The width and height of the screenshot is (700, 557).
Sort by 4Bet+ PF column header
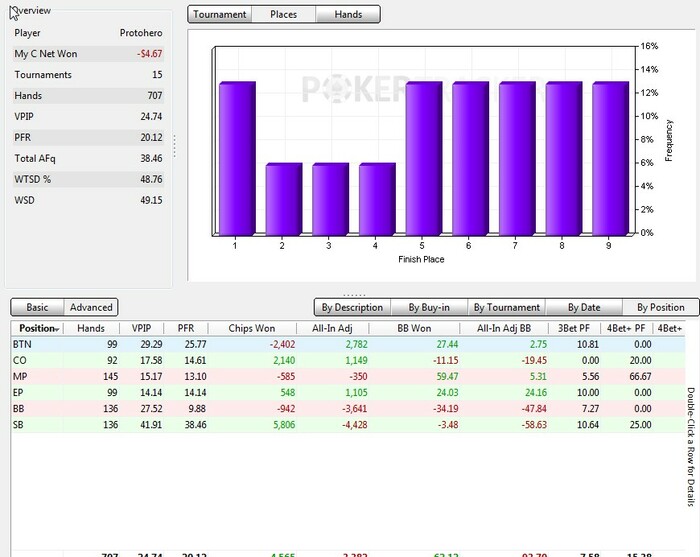626,328
